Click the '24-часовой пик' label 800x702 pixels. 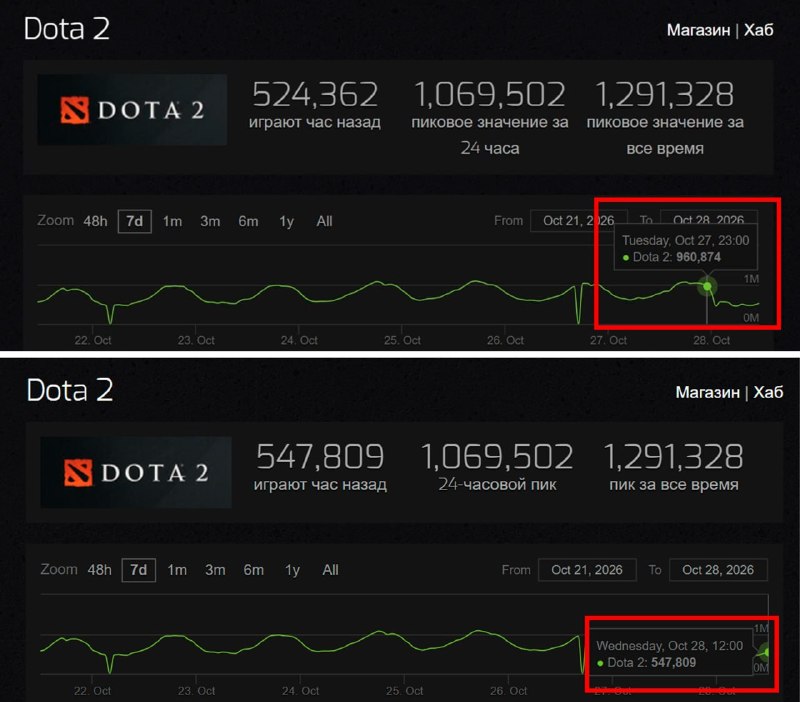pyautogui.click(x=497, y=484)
